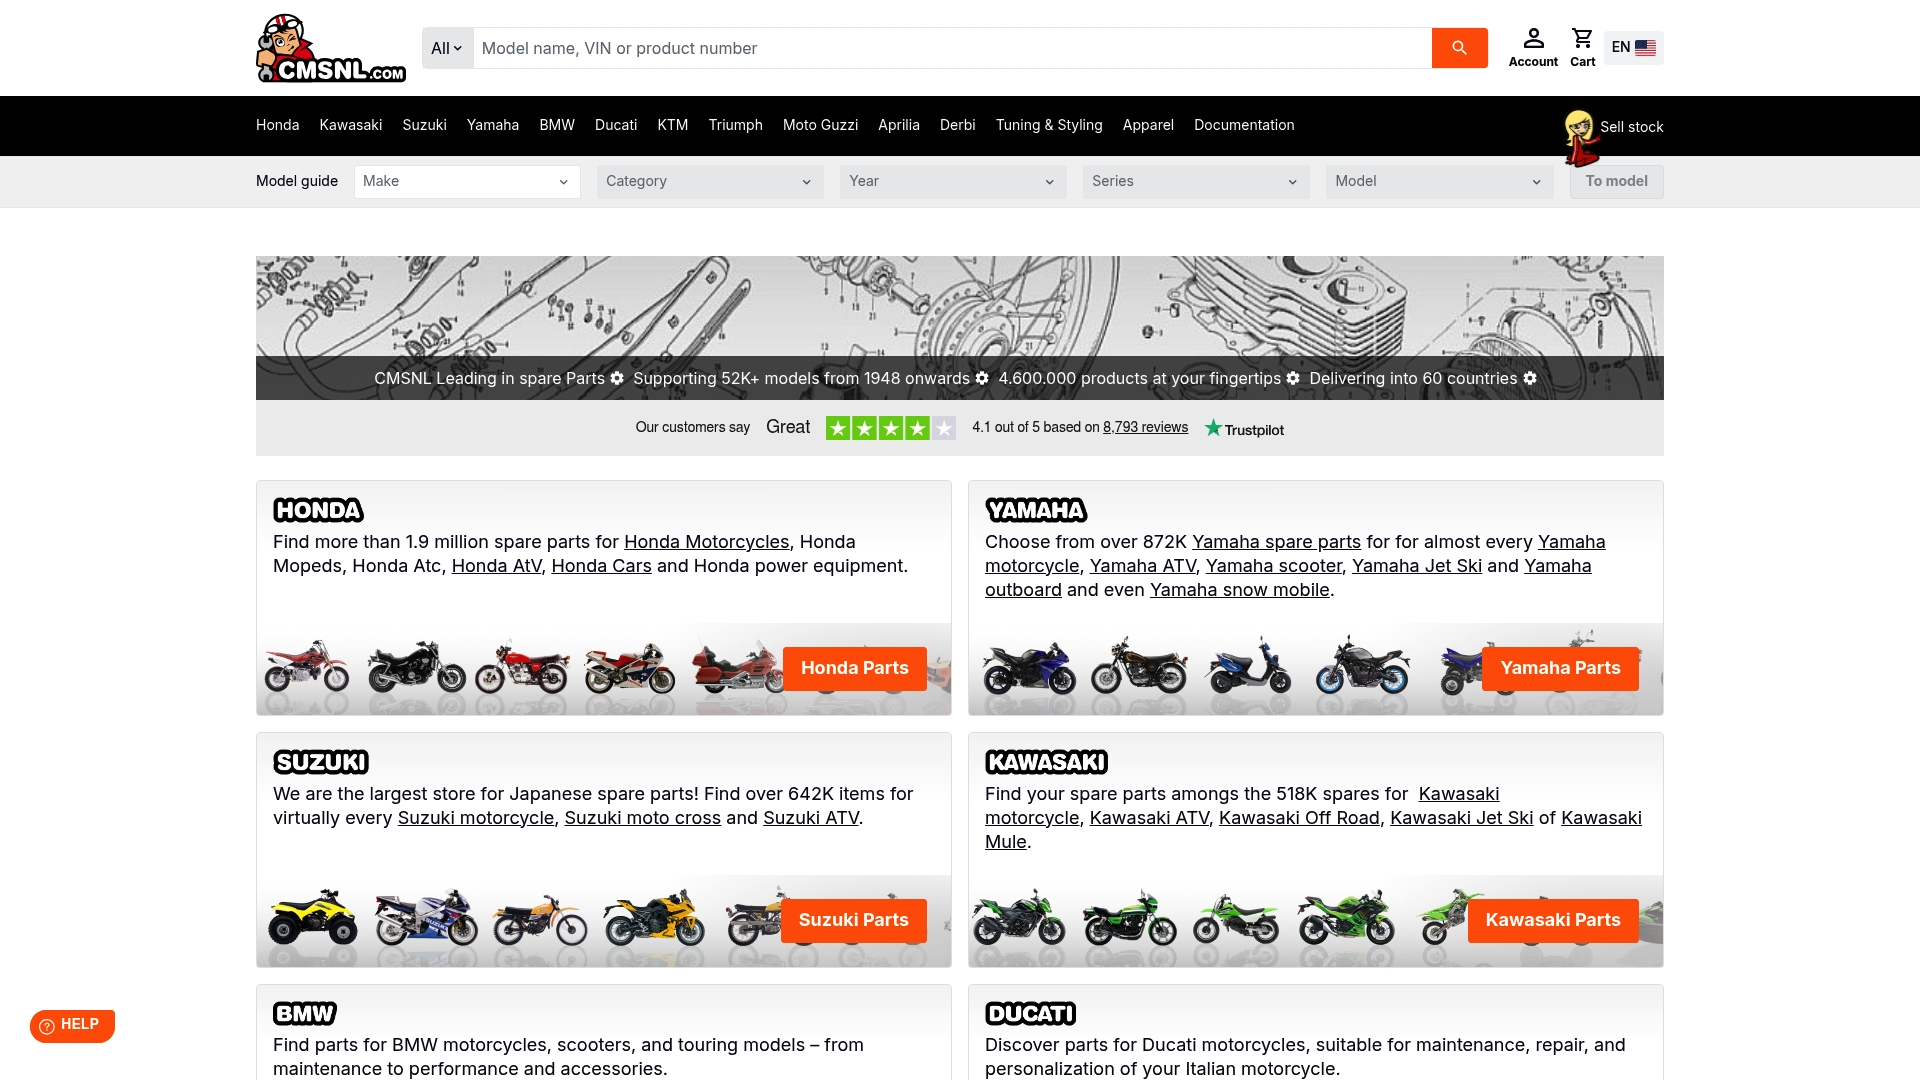This screenshot has height=1080, width=1920.
Task: Click the Trustpilot logo
Action: [x=1244, y=429]
